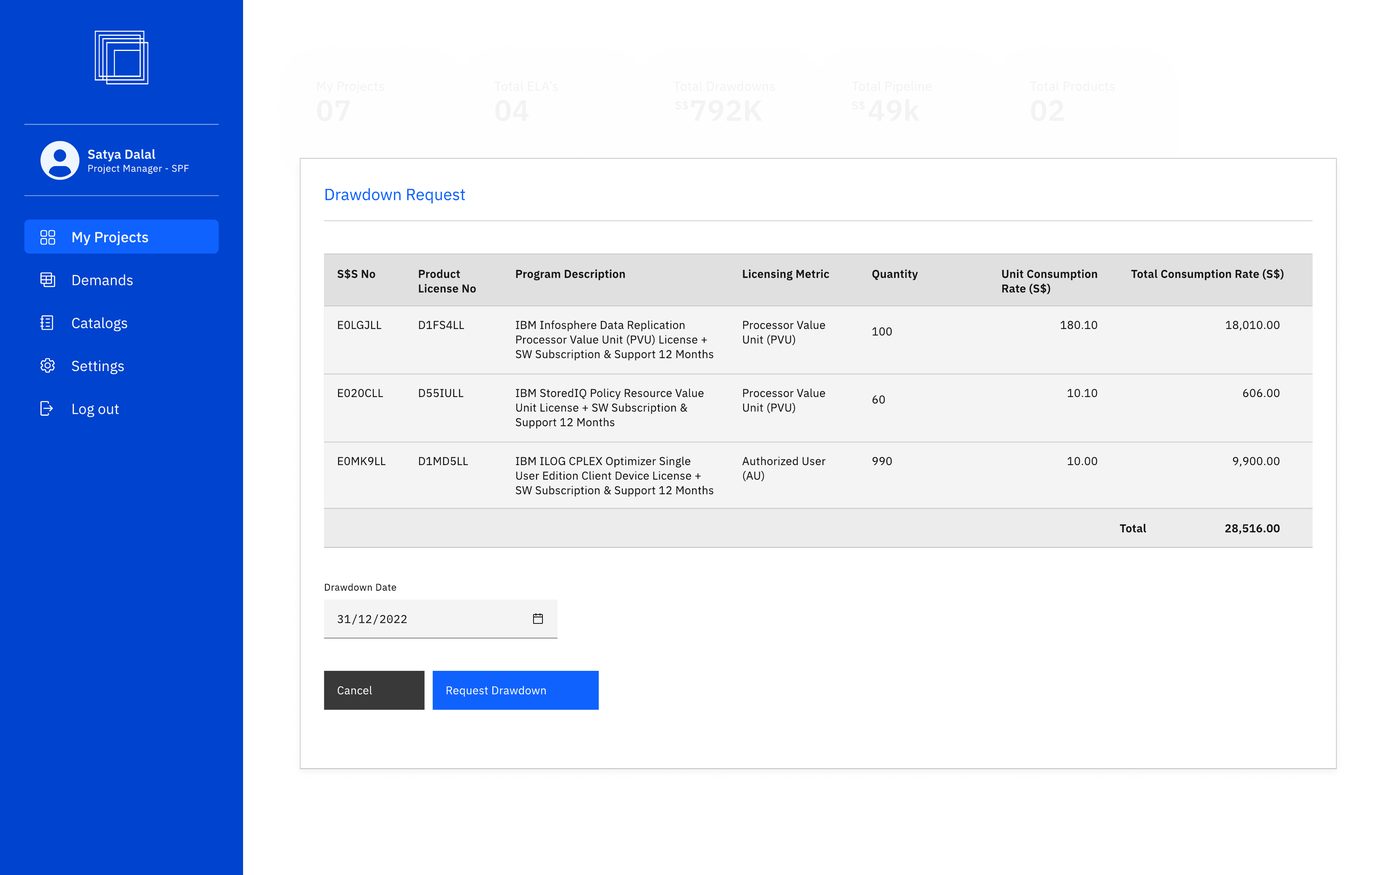Click the stacked squares app logo
The image size is (1400, 875).
point(121,57)
